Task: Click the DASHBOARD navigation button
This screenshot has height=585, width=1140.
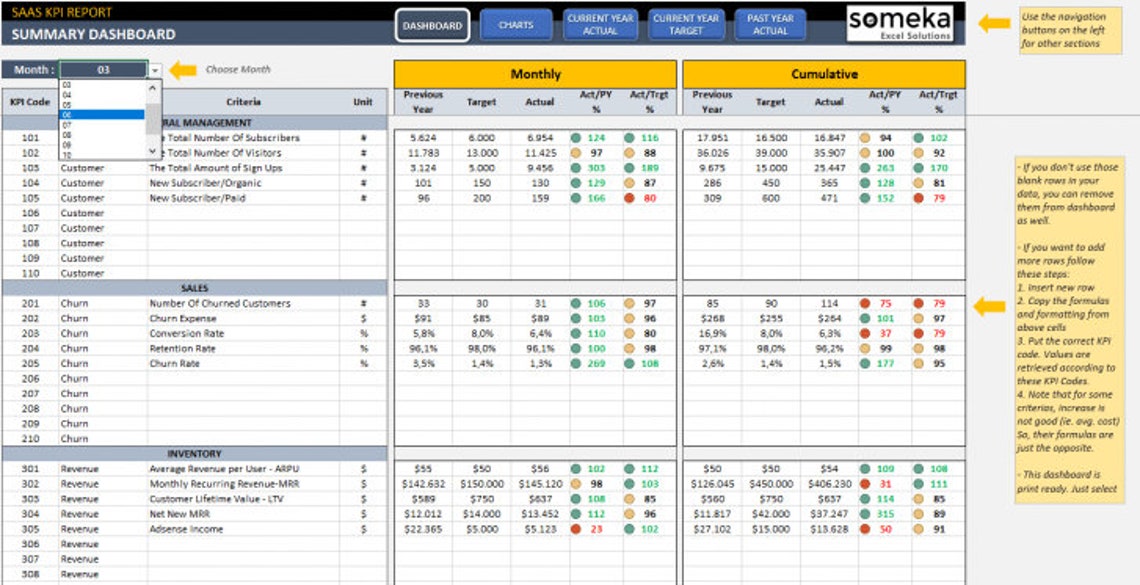Action: click(431, 24)
